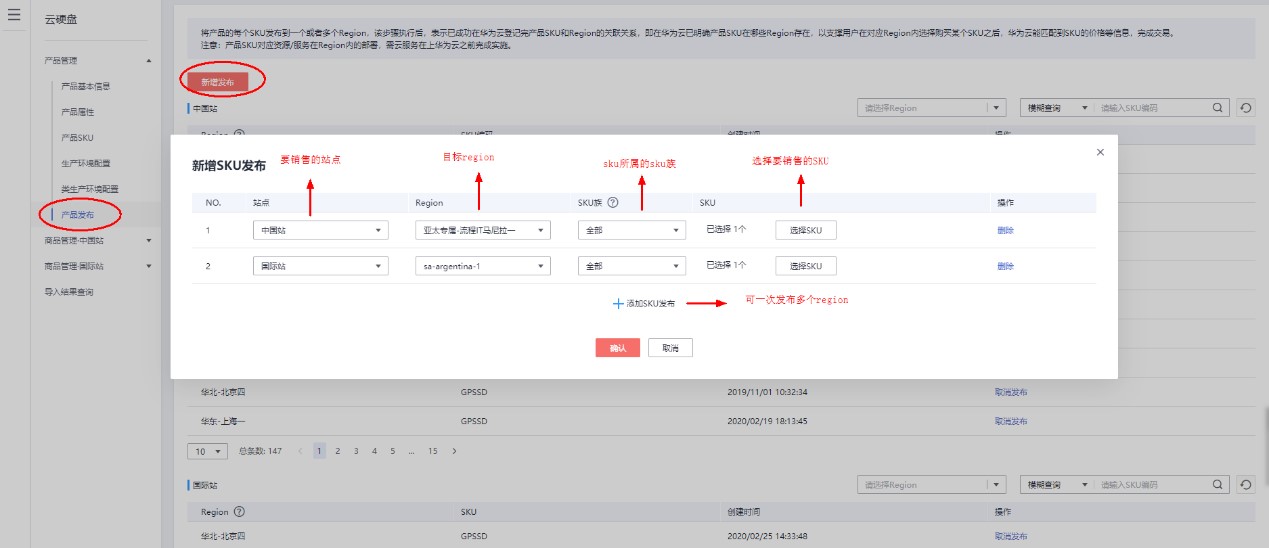The height and width of the screenshot is (548, 1269).
Task: Click the plus icon for 添加SKU发布
Action: pyautogui.click(x=618, y=303)
